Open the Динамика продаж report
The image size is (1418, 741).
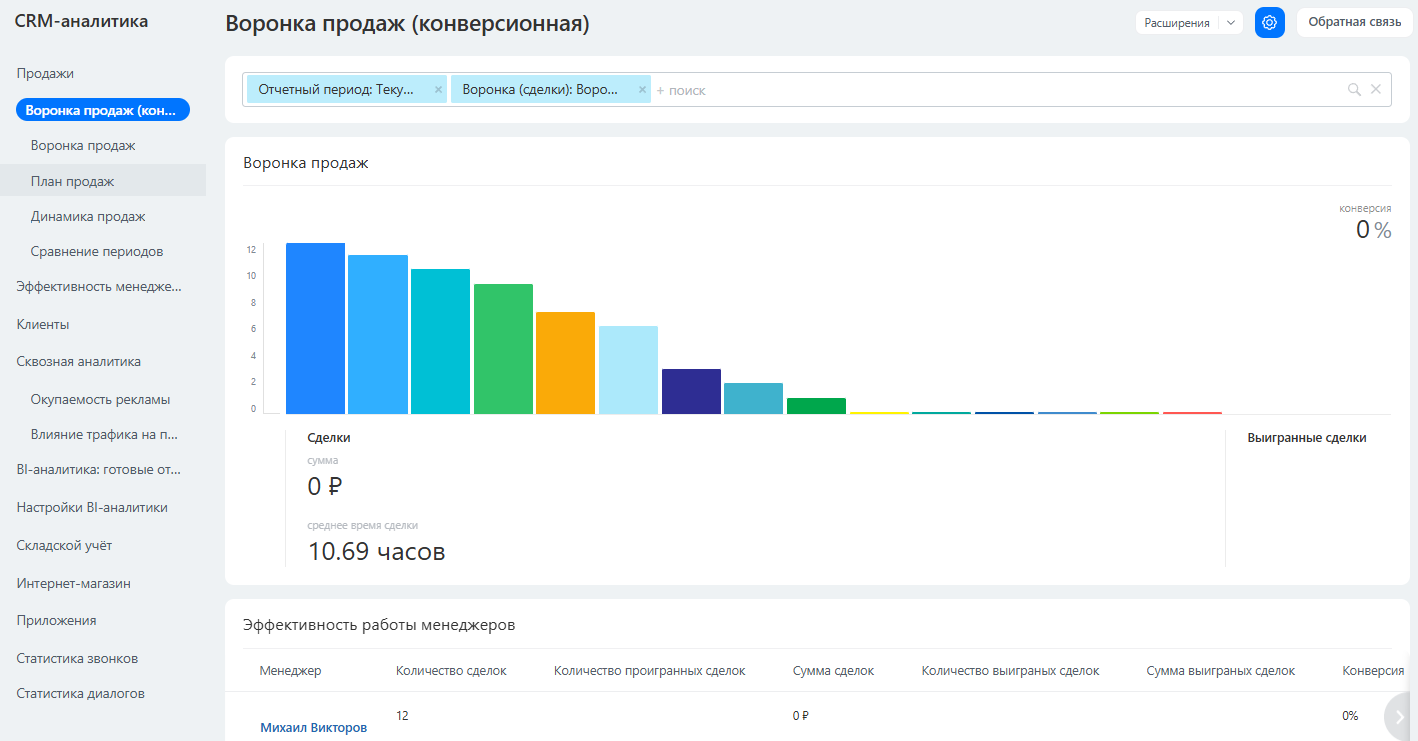coord(88,216)
